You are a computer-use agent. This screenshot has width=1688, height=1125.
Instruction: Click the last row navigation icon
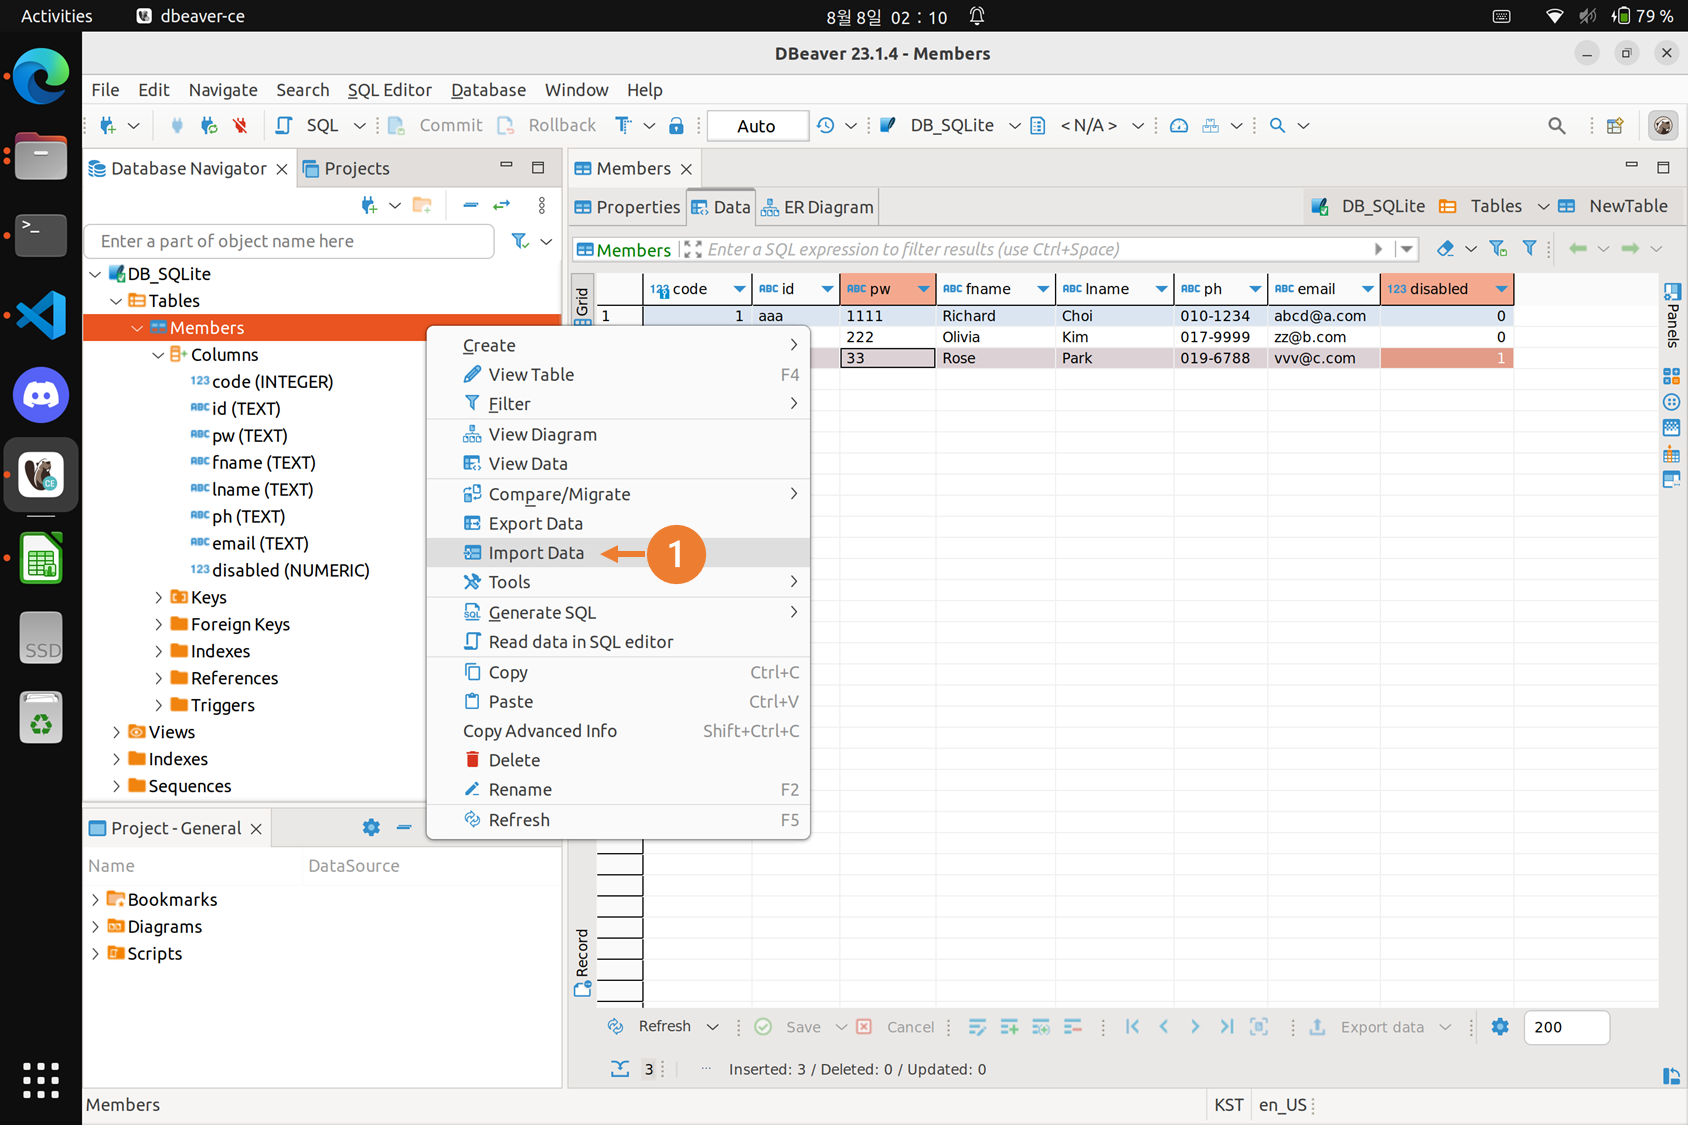[1226, 1027]
